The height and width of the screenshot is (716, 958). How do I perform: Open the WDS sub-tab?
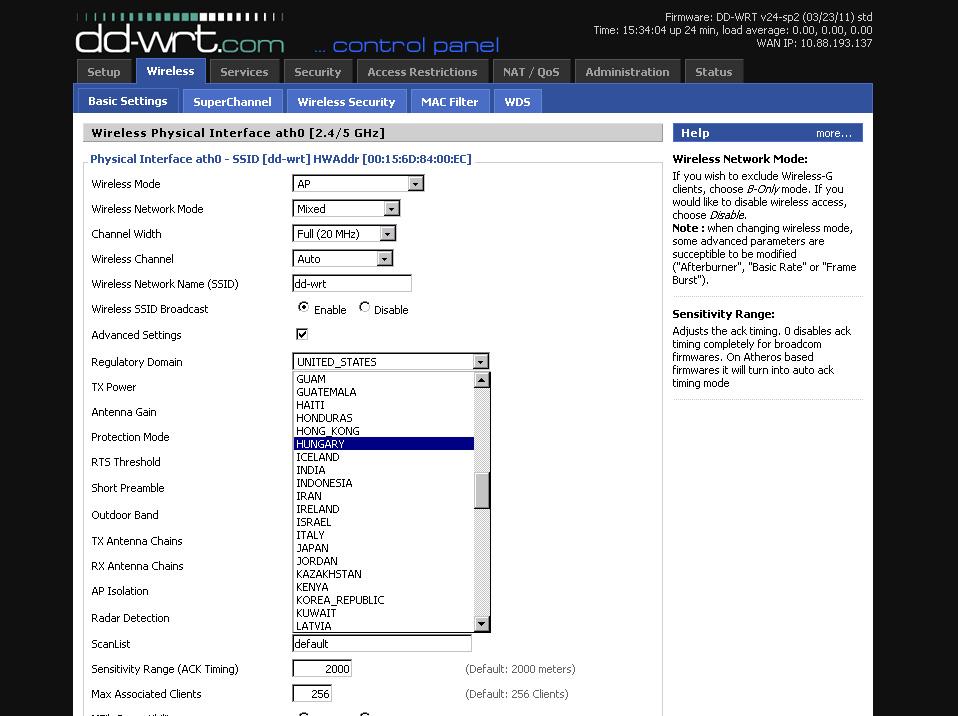click(x=517, y=101)
